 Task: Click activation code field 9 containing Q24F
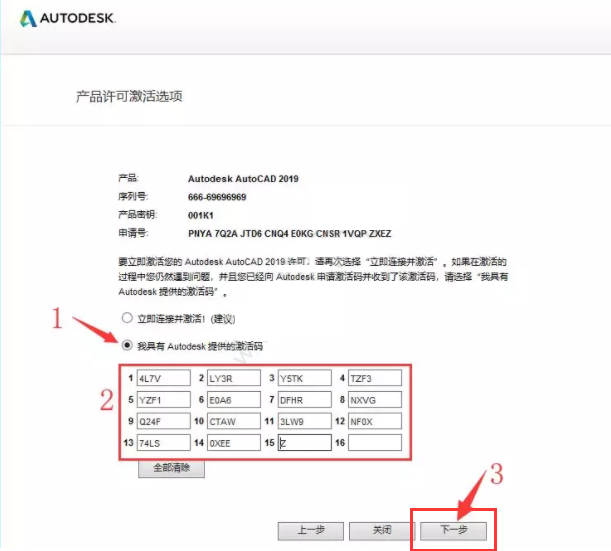tap(164, 421)
